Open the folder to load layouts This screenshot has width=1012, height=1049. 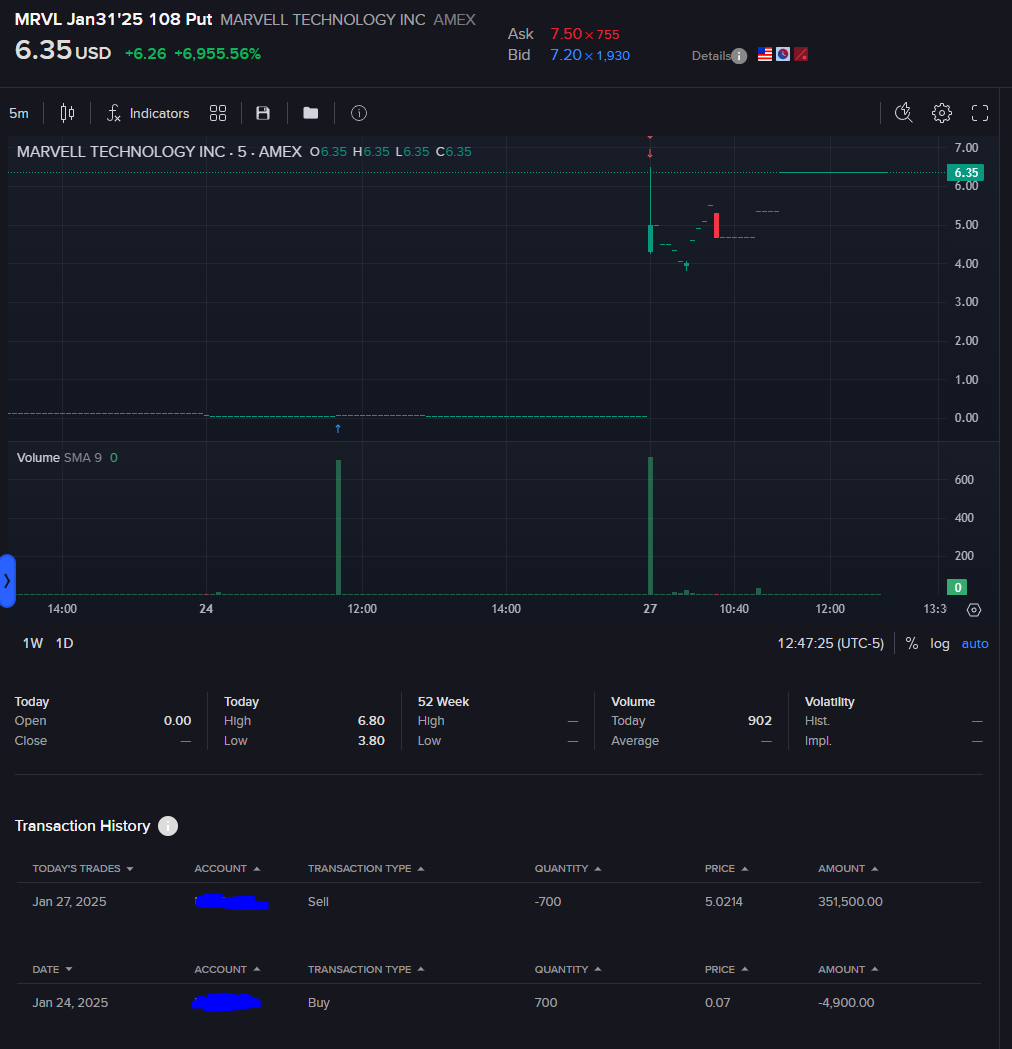[310, 113]
